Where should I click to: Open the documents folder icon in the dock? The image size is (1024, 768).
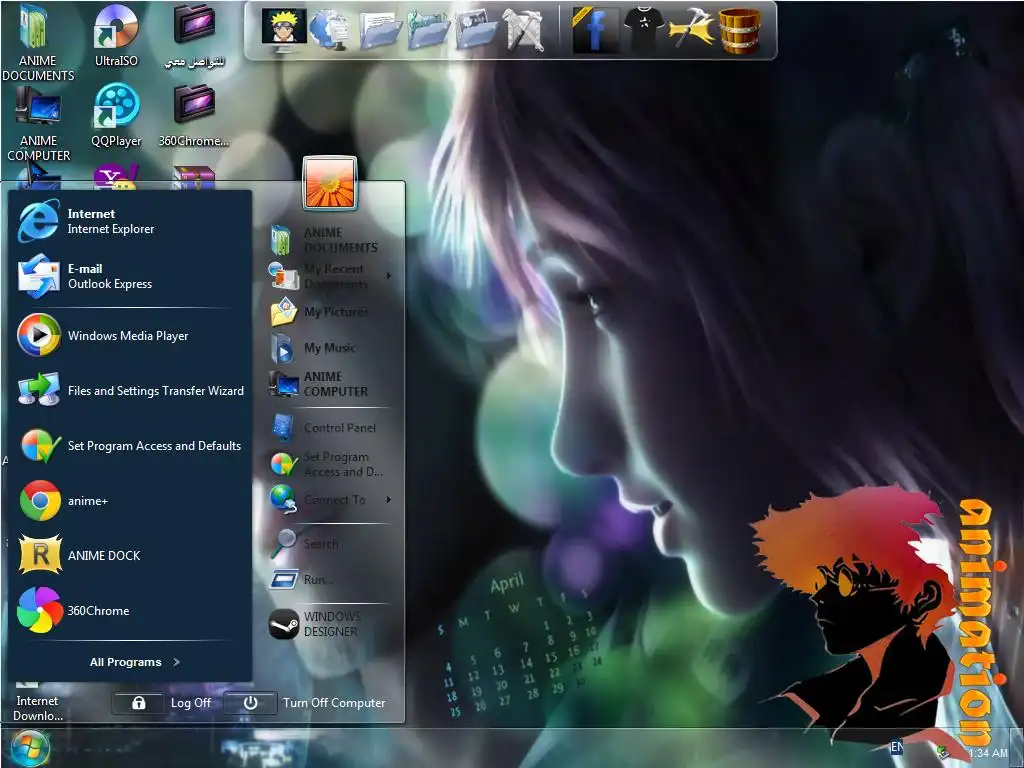coord(380,30)
